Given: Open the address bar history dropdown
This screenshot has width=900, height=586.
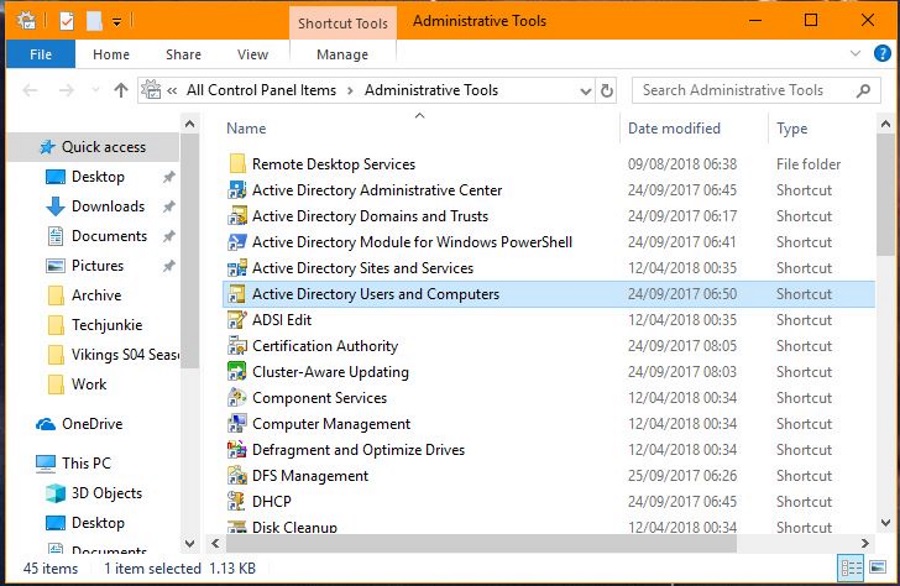Looking at the screenshot, I should pos(586,90).
